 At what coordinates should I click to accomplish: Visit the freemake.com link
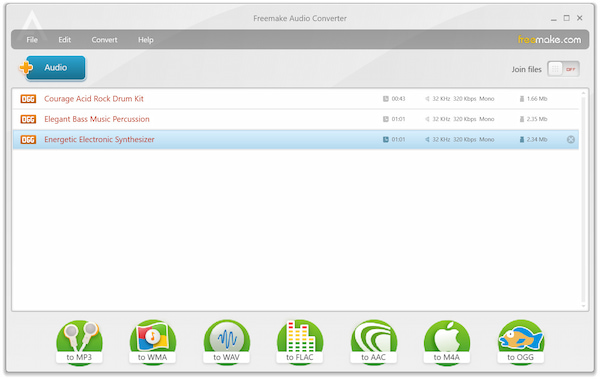pyautogui.click(x=549, y=39)
